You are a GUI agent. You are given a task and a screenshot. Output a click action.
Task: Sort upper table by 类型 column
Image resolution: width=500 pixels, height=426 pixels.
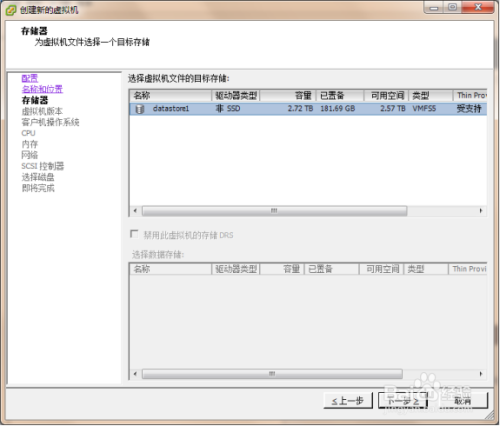pyautogui.click(x=430, y=96)
